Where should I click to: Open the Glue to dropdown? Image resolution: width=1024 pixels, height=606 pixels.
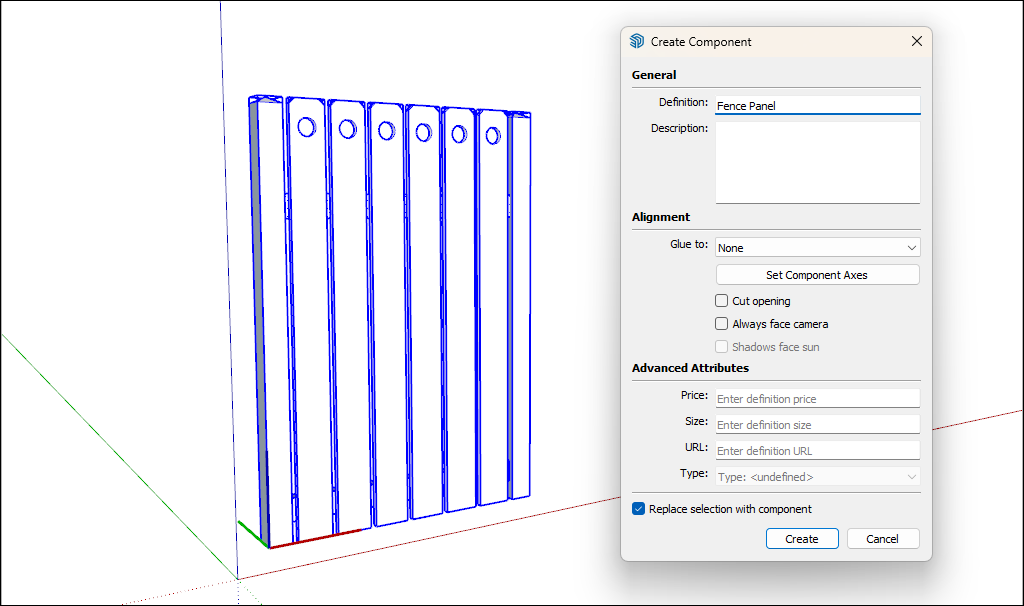pos(817,247)
